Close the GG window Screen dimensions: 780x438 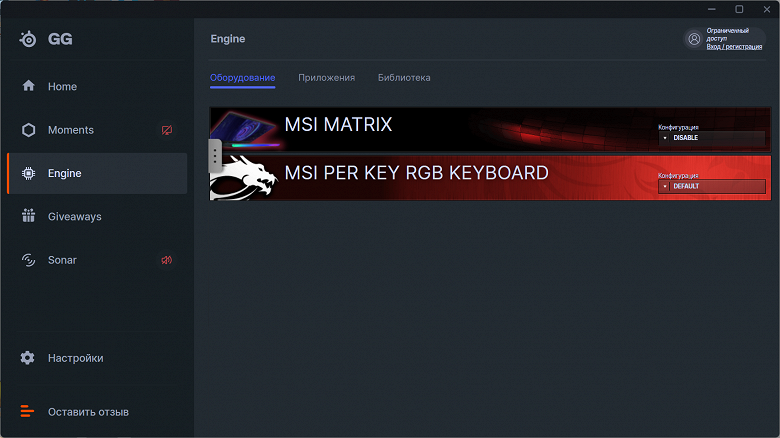(x=767, y=9)
